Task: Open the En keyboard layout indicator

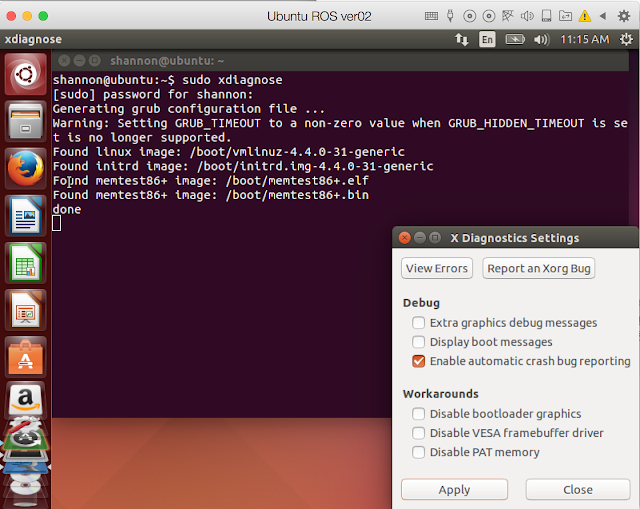Action: [x=487, y=40]
